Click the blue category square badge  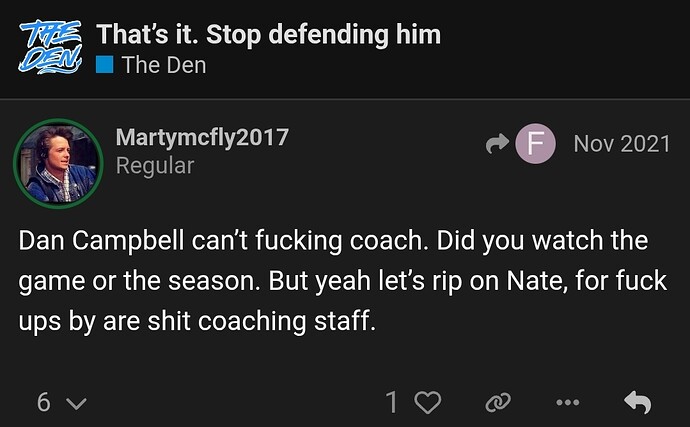point(104,66)
